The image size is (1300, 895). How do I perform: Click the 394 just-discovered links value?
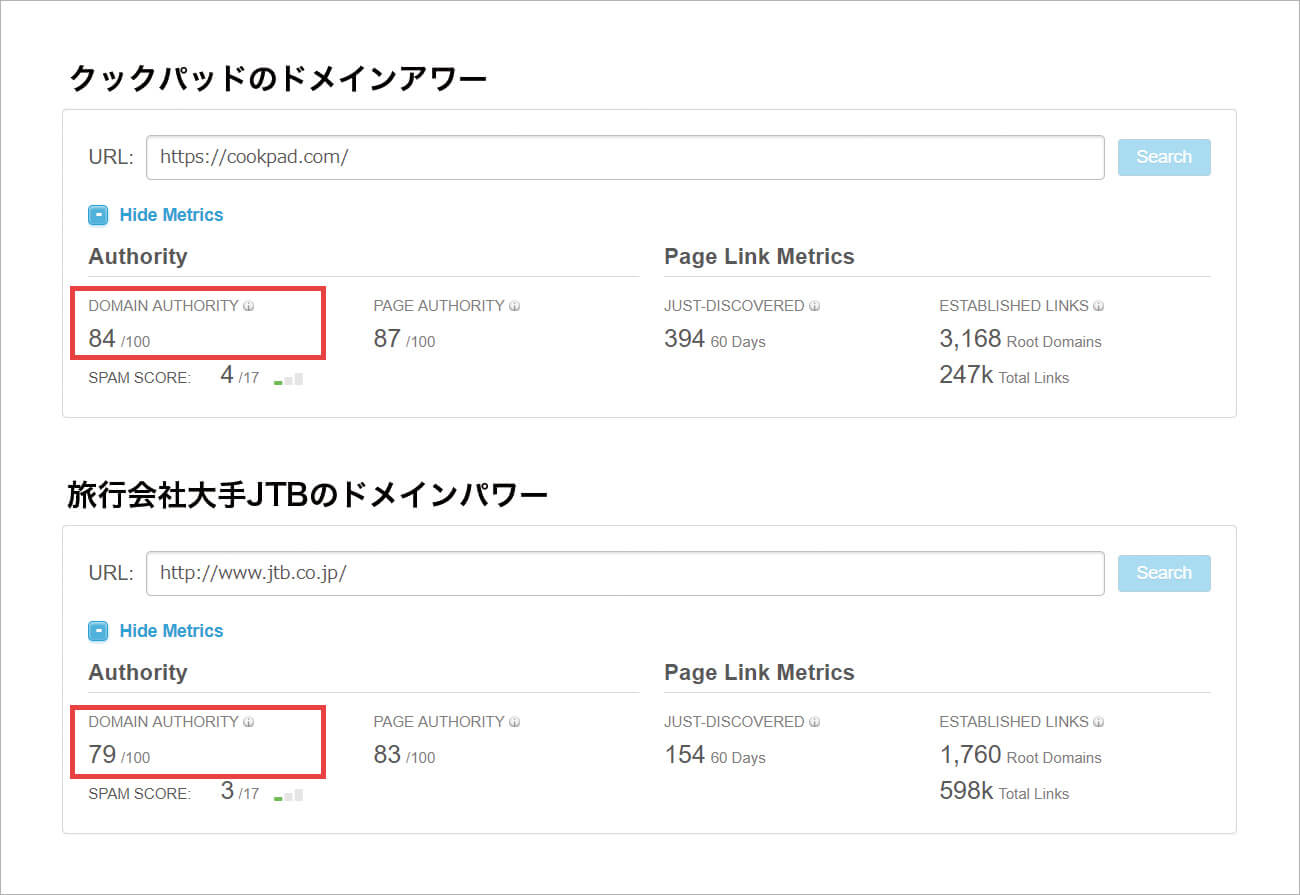coord(685,339)
